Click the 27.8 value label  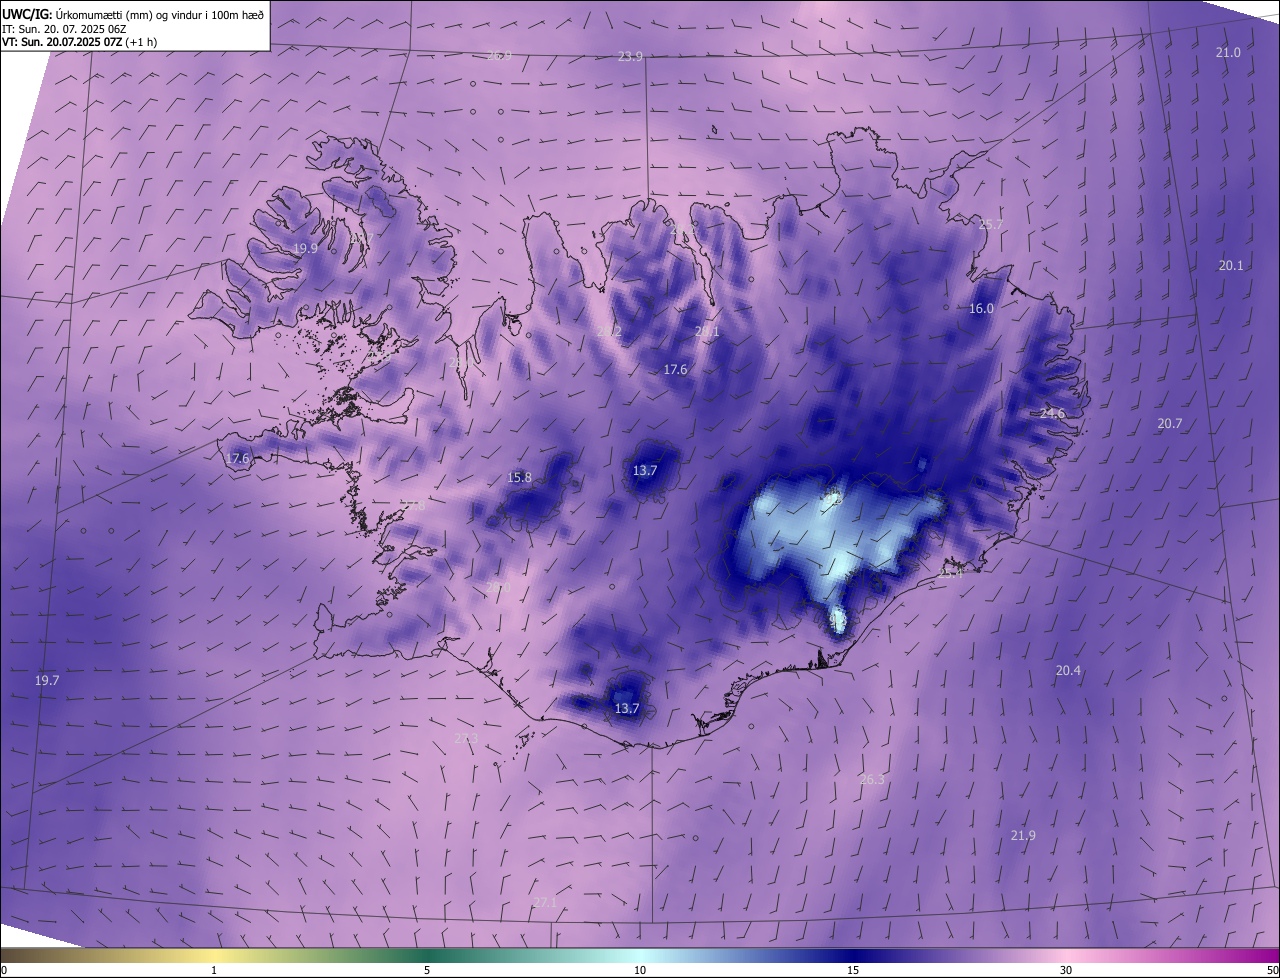413,506
